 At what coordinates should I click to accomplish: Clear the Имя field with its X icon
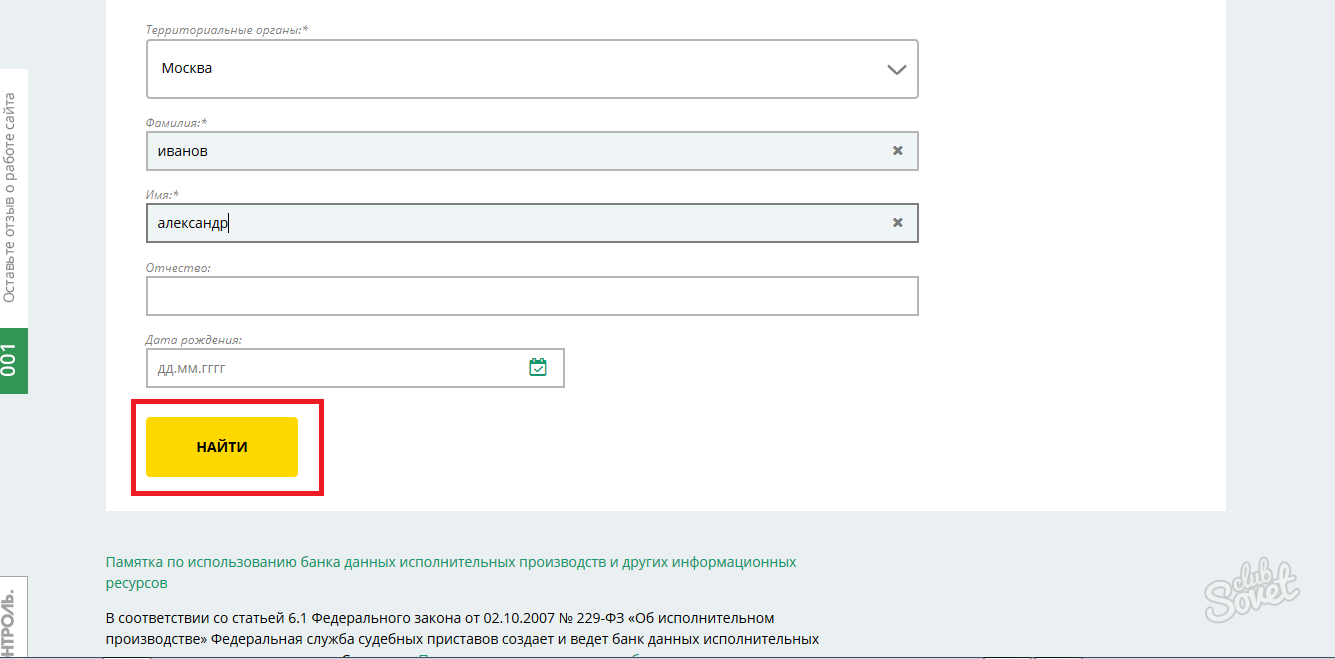(897, 223)
